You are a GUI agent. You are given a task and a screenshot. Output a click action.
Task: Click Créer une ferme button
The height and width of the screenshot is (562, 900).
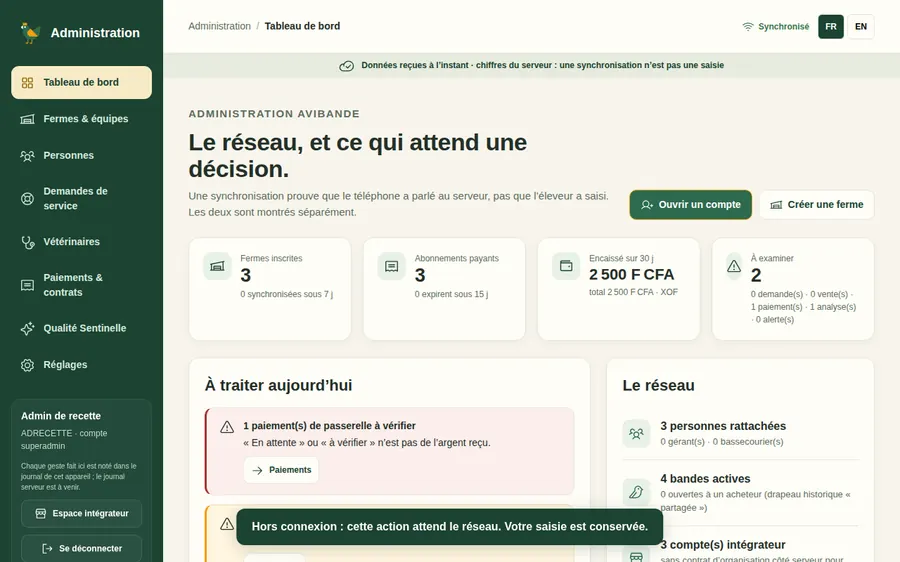click(x=817, y=205)
